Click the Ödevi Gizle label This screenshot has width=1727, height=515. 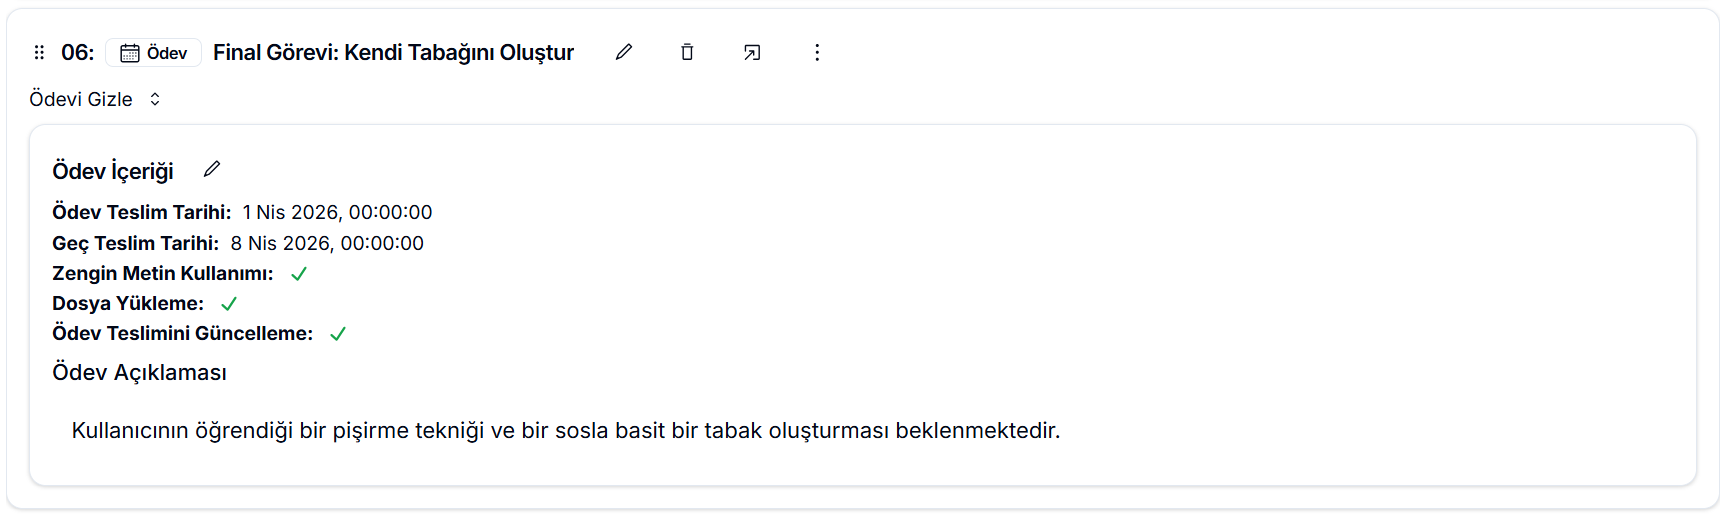coord(81,99)
